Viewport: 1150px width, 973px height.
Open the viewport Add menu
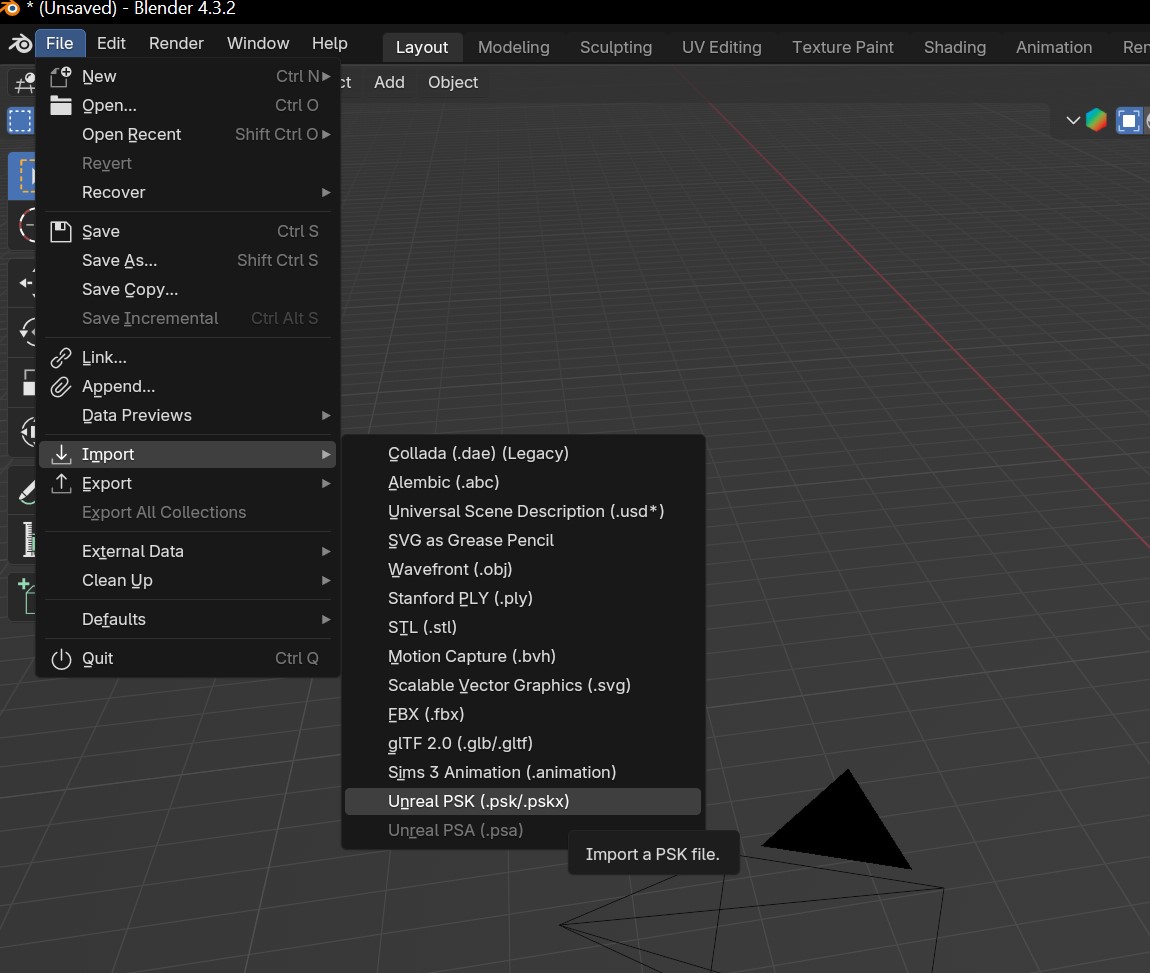(389, 82)
